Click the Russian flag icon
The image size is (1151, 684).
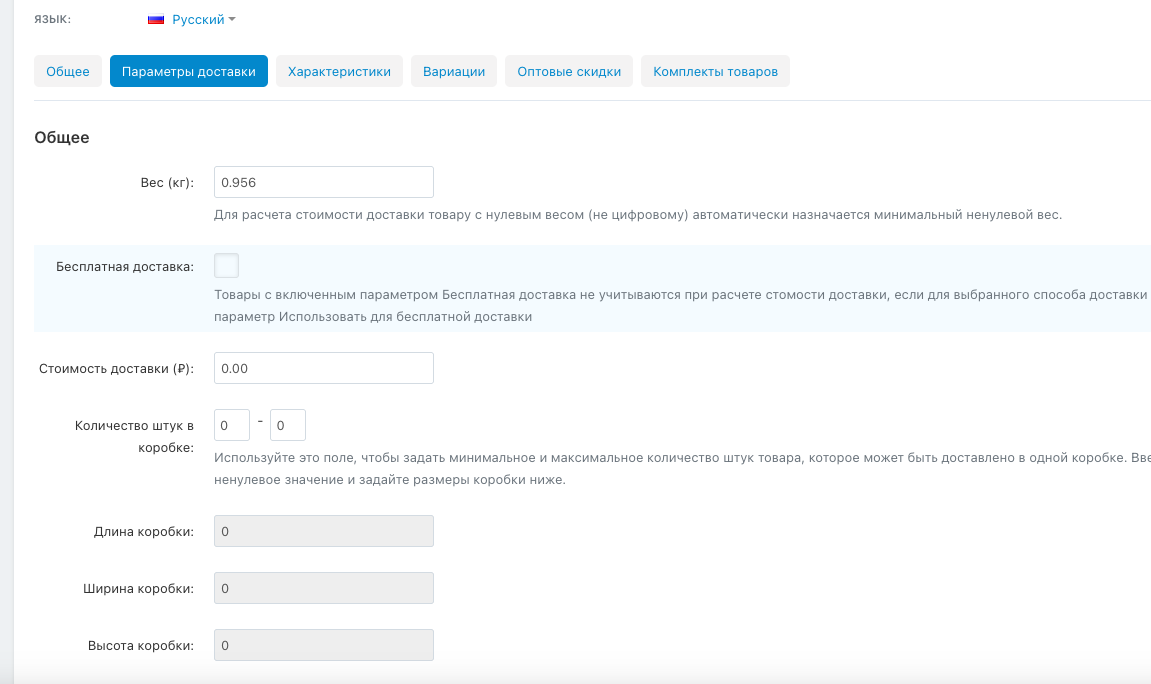pos(155,19)
